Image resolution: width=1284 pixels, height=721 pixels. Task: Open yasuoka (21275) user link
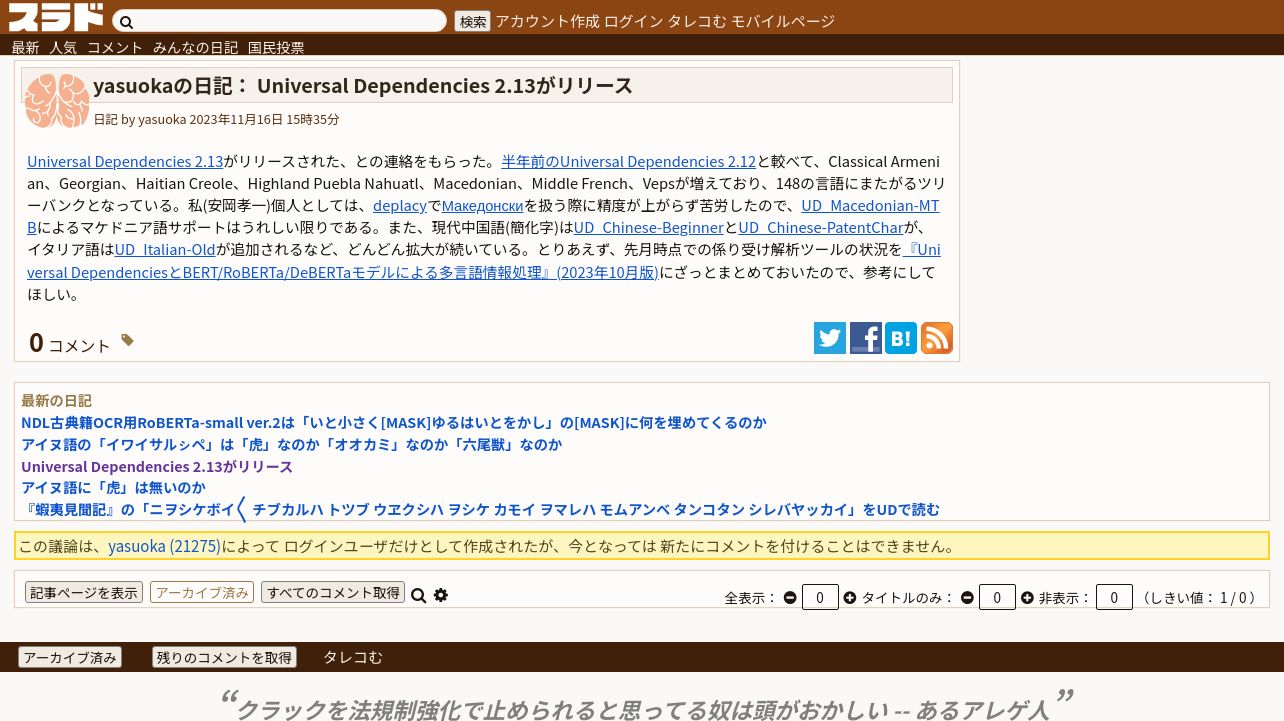click(x=164, y=546)
